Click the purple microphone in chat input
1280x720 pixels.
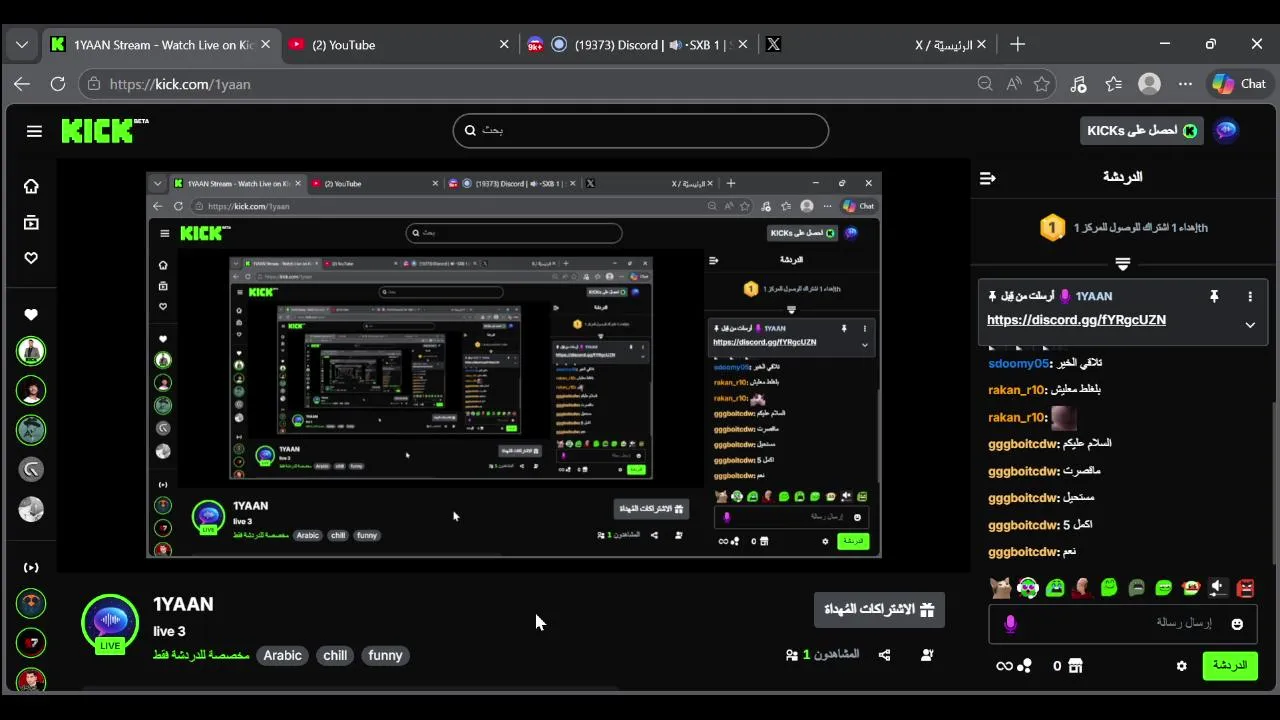pos(1010,624)
